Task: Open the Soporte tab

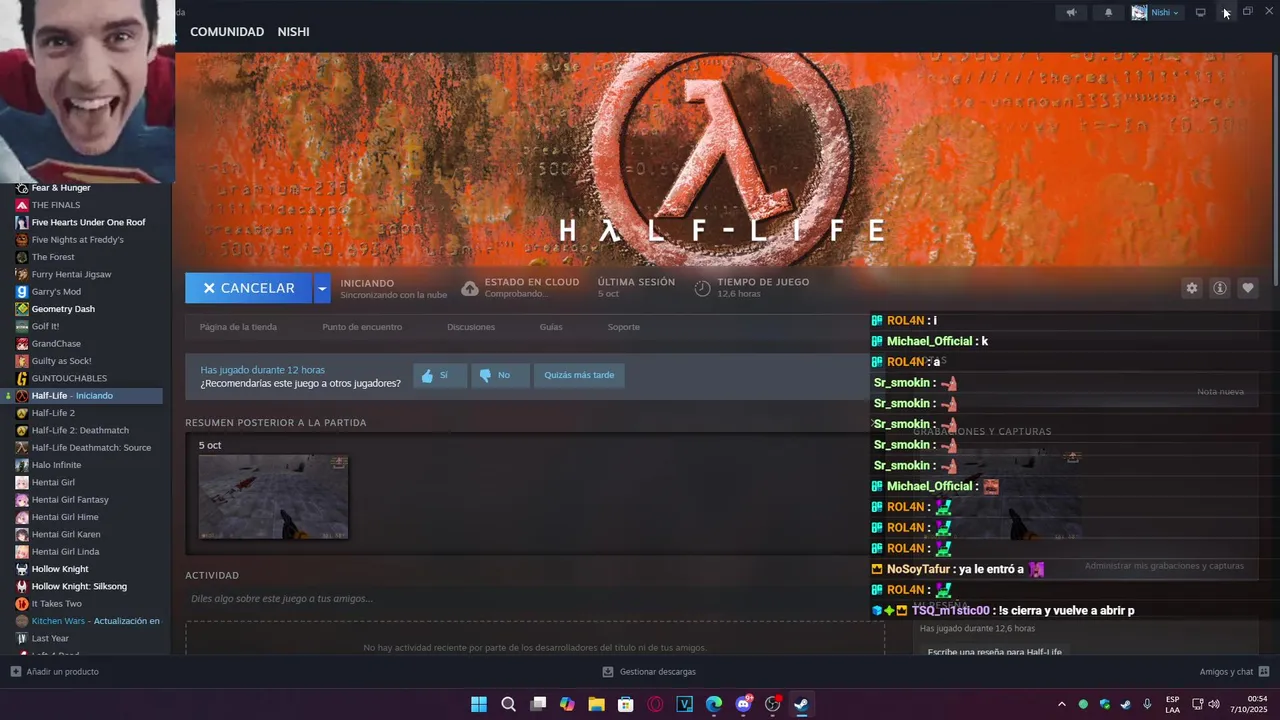Action: click(624, 327)
